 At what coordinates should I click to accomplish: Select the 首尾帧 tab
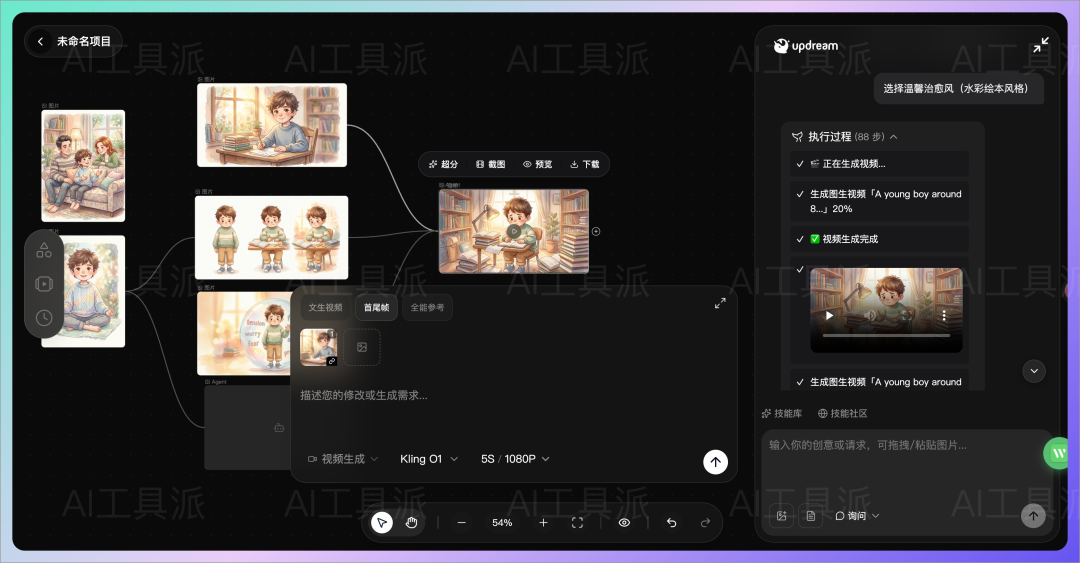(x=376, y=307)
